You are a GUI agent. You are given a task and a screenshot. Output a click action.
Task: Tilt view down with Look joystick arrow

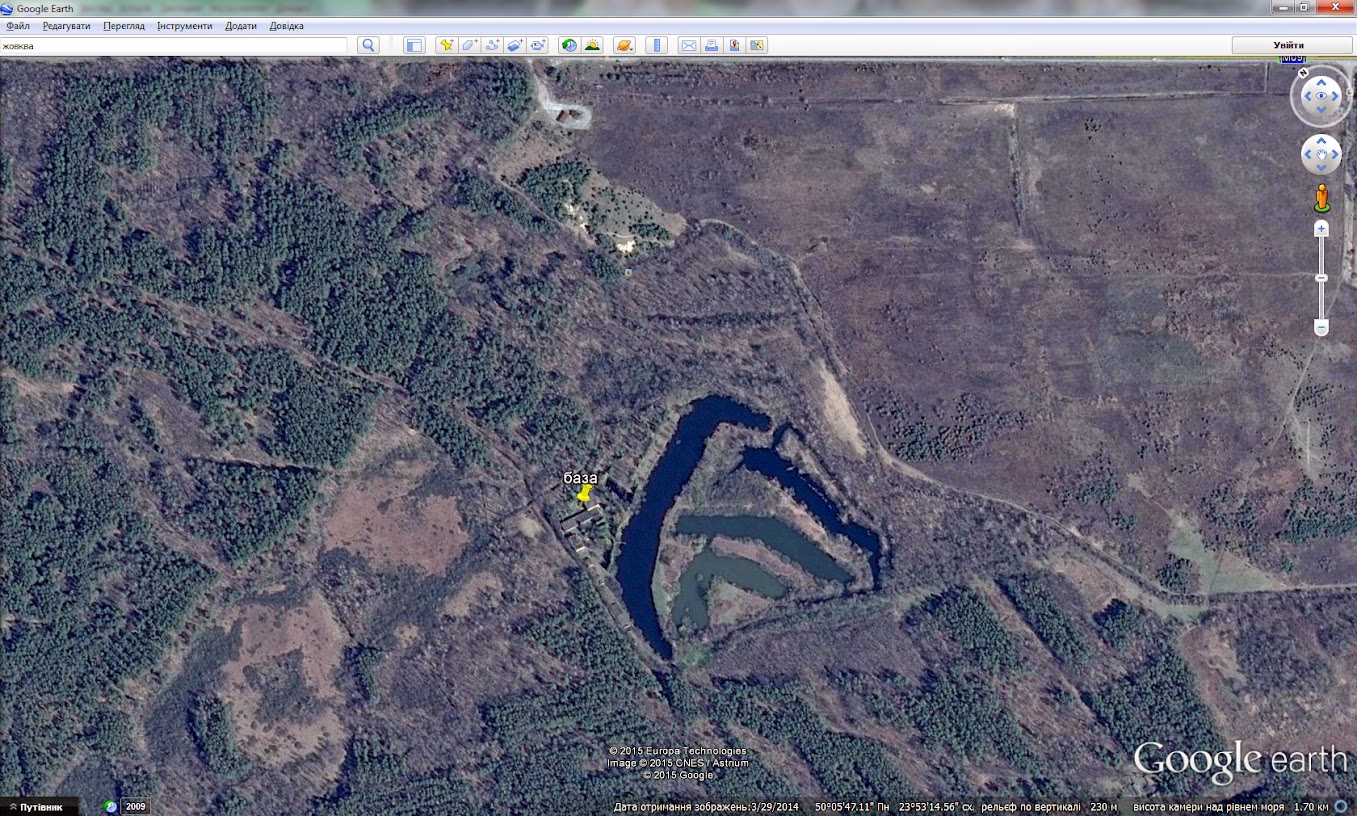click(x=1322, y=112)
